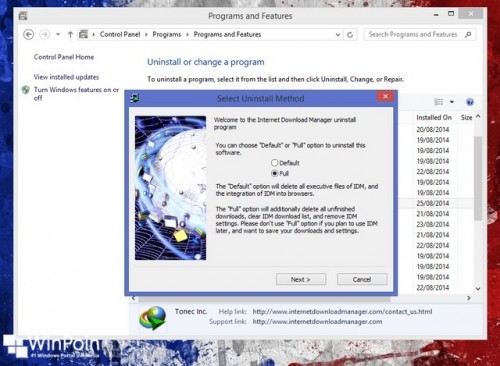Go up one level in Control Panel

click(70, 34)
